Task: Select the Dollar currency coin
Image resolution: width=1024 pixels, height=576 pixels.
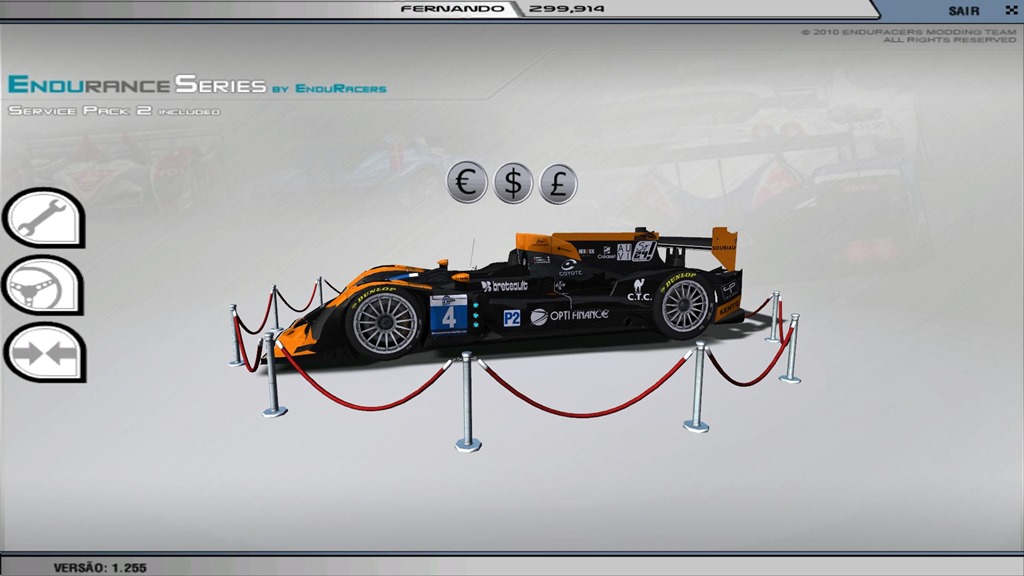Action: point(513,183)
